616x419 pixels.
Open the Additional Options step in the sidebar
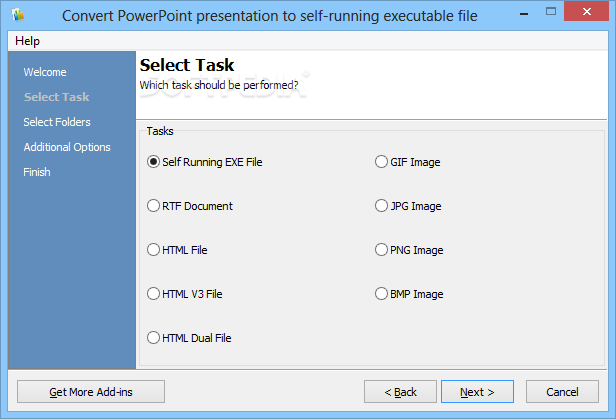67,147
